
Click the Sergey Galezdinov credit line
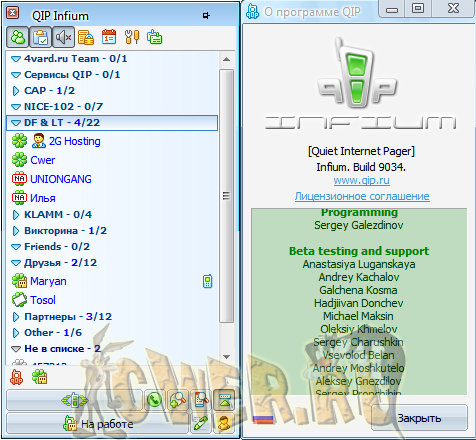[x=359, y=225]
